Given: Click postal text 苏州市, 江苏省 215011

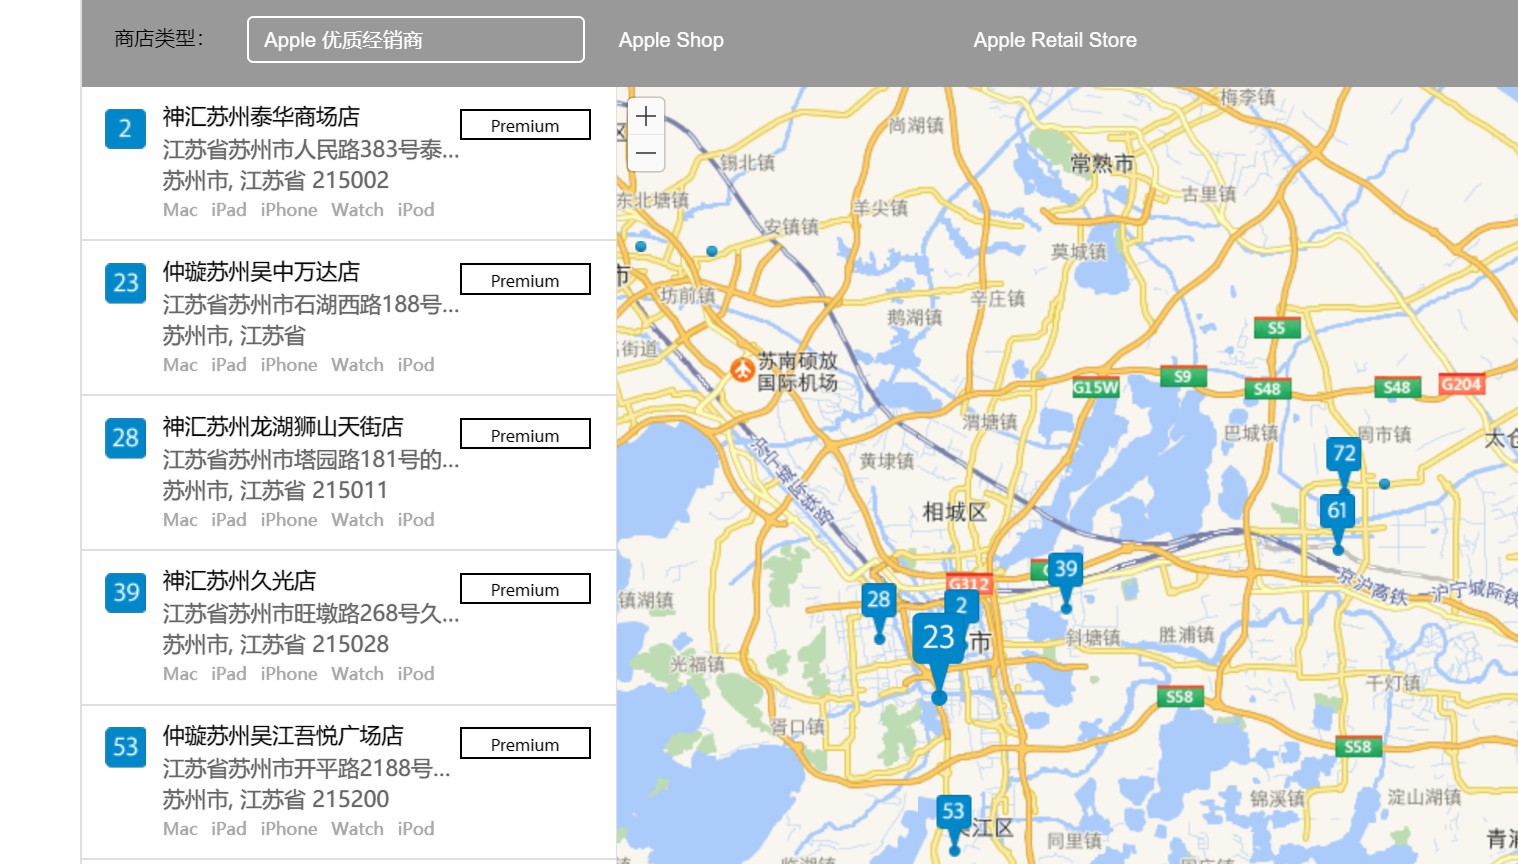Looking at the screenshot, I should tap(275, 491).
